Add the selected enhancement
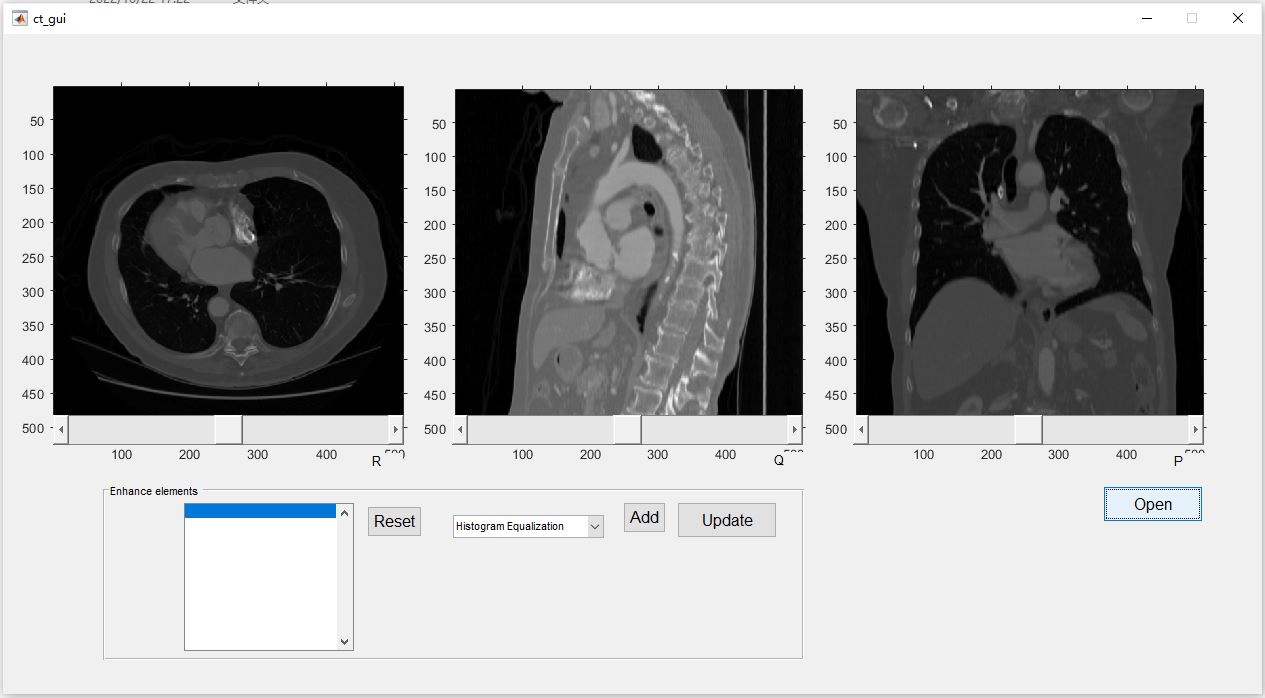The image size is (1265, 698). [x=644, y=517]
